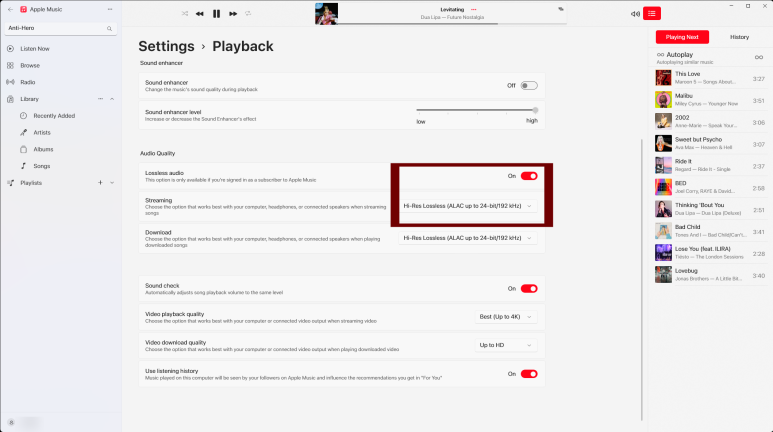This screenshot has width=773, height=432.
Task: Click the Playlists sidebar item
Action: (31, 183)
